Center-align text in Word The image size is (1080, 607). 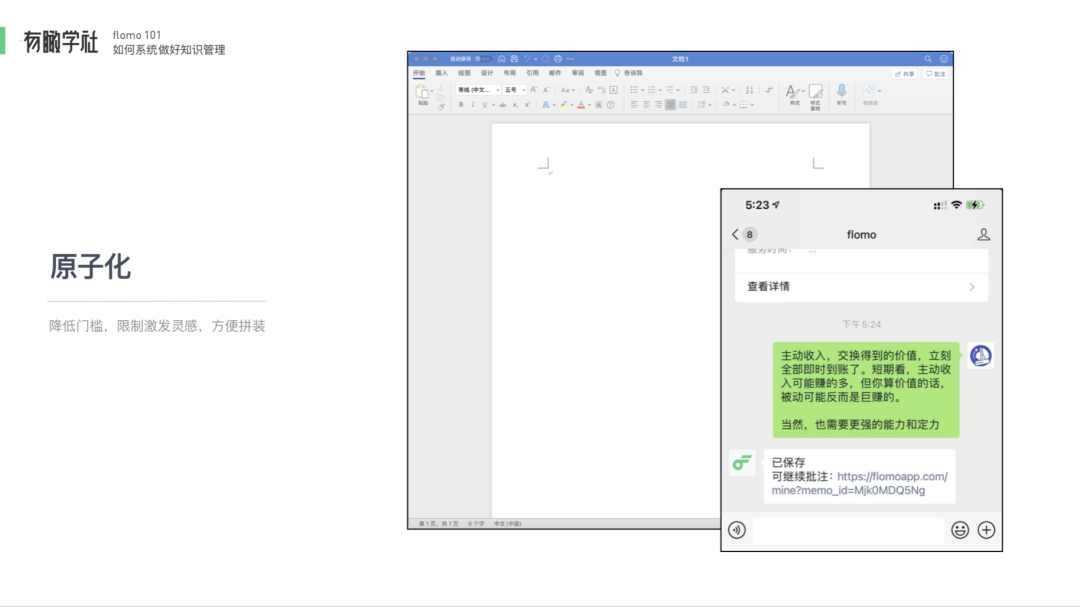pyautogui.click(x=646, y=105)
